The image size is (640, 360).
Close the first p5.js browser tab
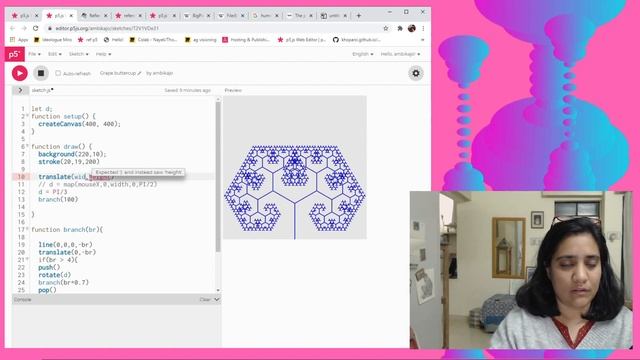36,16
